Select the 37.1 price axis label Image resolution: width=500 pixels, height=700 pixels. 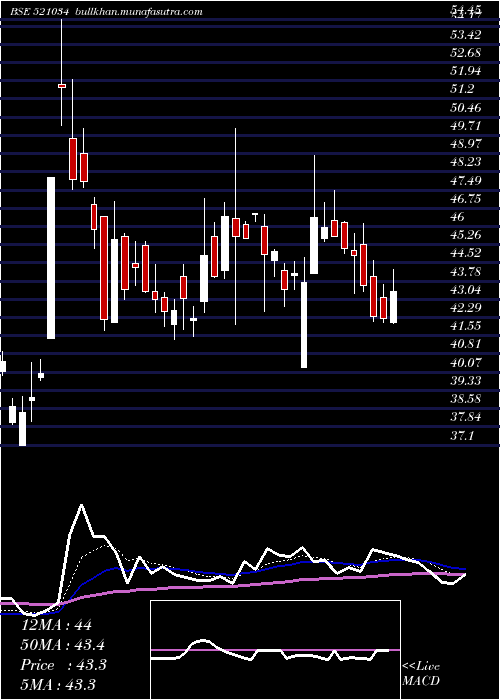point(462,436)
